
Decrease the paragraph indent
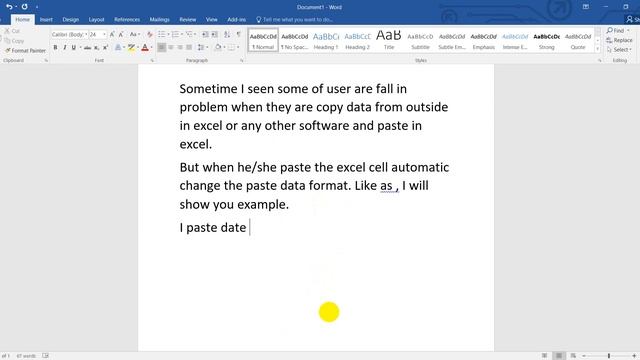coord(205,35)
